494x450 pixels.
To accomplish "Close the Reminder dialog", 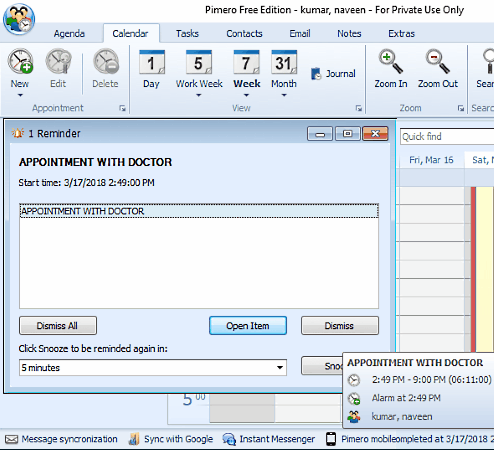I will [375, 134].
